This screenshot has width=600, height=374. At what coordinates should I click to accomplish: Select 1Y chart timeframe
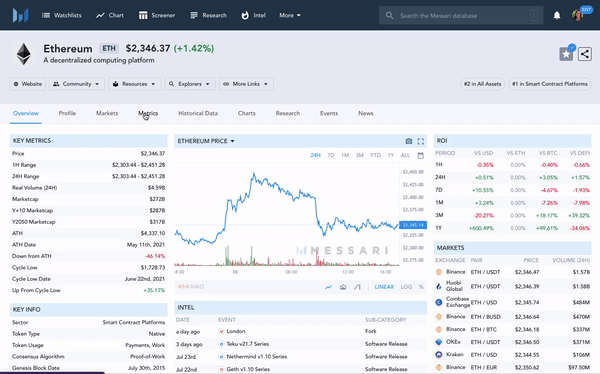tap(391, 155)
